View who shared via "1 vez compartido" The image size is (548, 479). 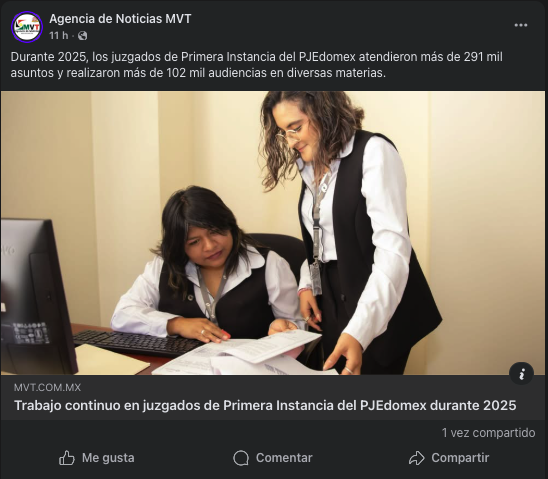488,433
